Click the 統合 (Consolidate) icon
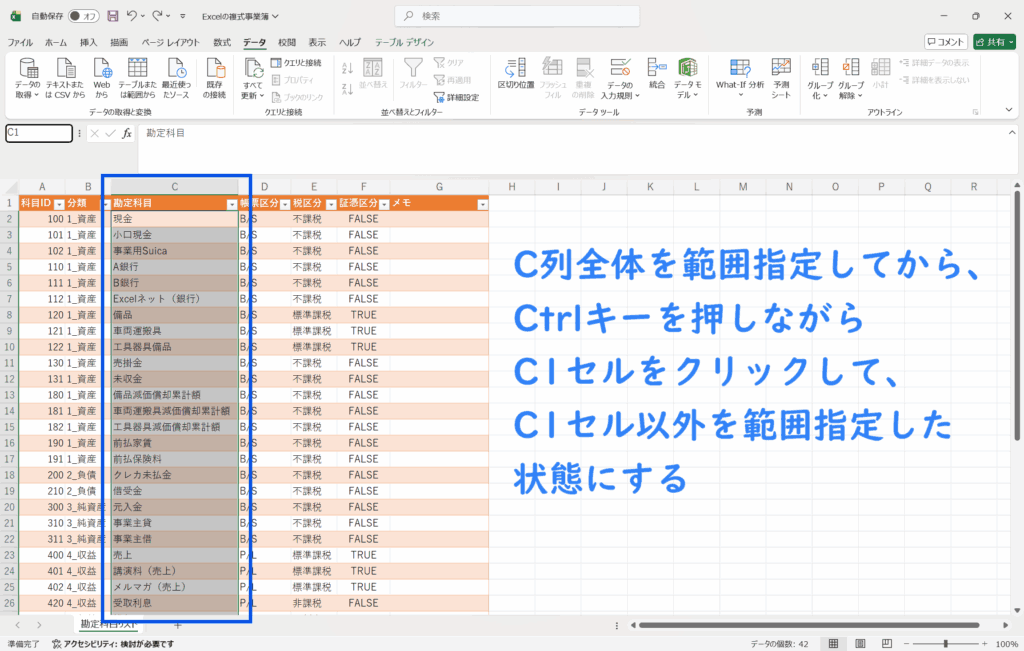The height and width of the screenshot is (651, 1024). 656,70
